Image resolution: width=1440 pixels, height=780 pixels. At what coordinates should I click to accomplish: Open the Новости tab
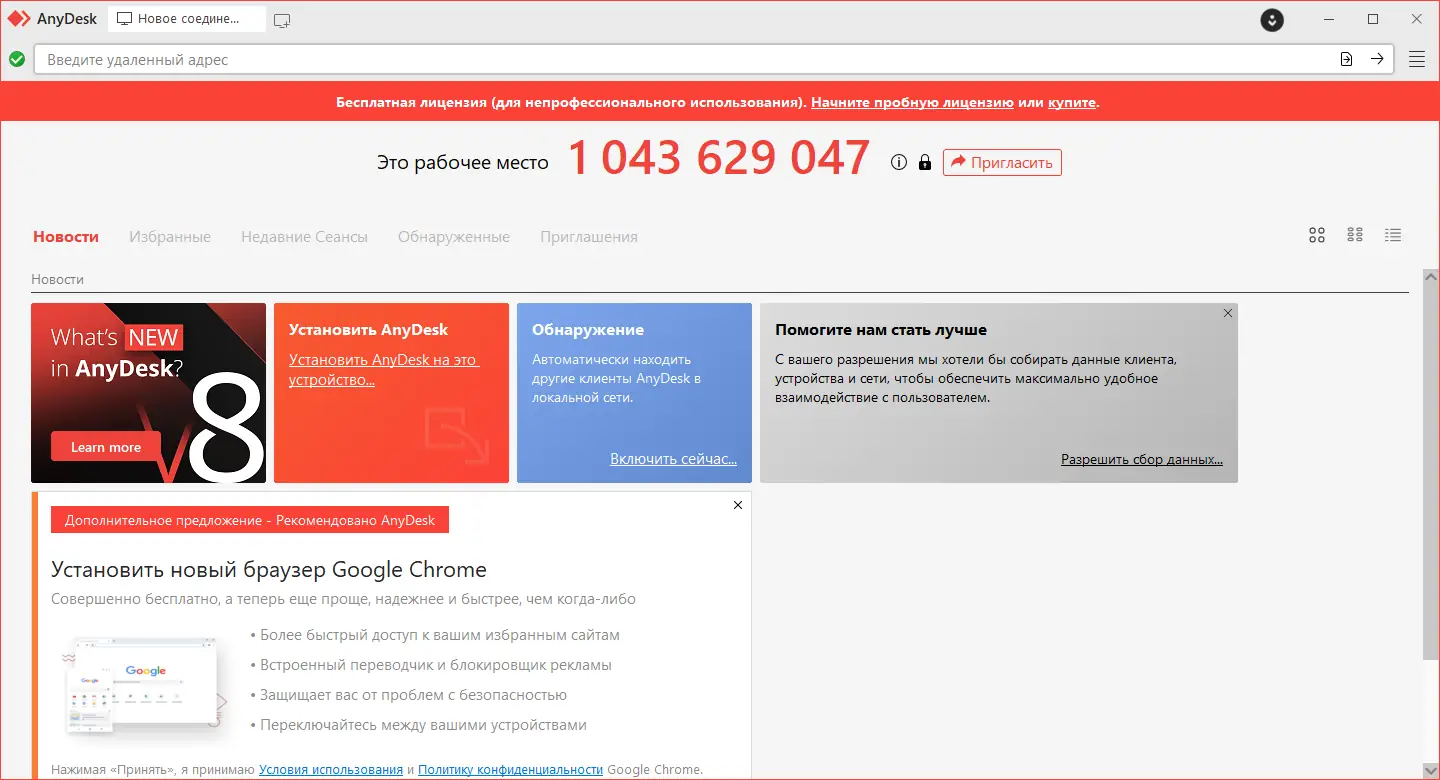click(x=66, y=237)
